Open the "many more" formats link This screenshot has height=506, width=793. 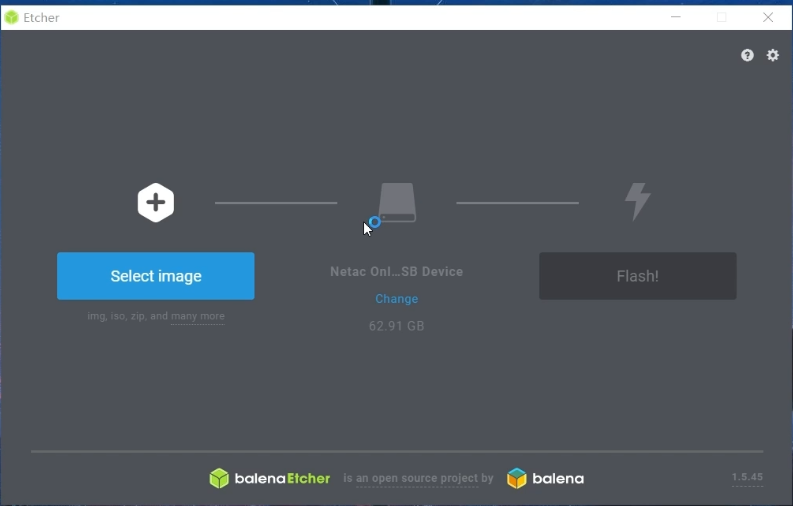coord(198,317)
